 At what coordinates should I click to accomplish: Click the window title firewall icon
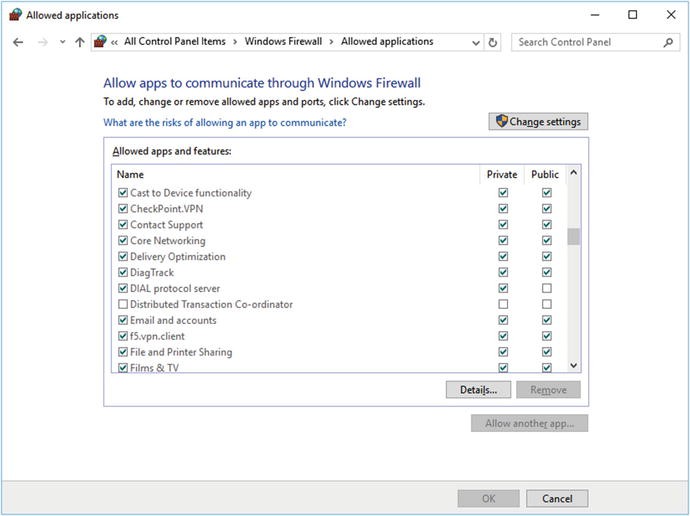[15, 15]
